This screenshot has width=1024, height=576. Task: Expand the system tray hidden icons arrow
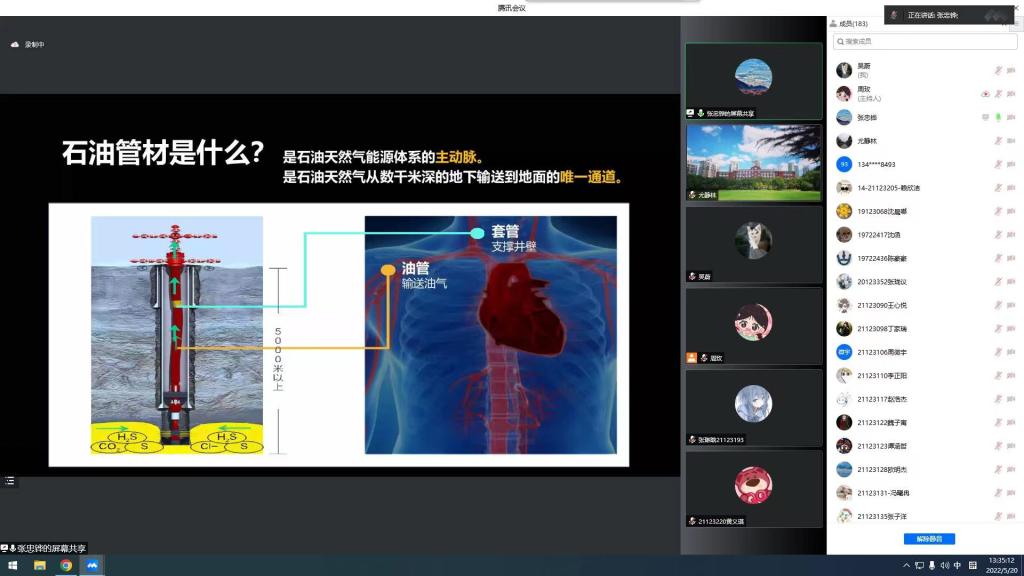[907, 565]
